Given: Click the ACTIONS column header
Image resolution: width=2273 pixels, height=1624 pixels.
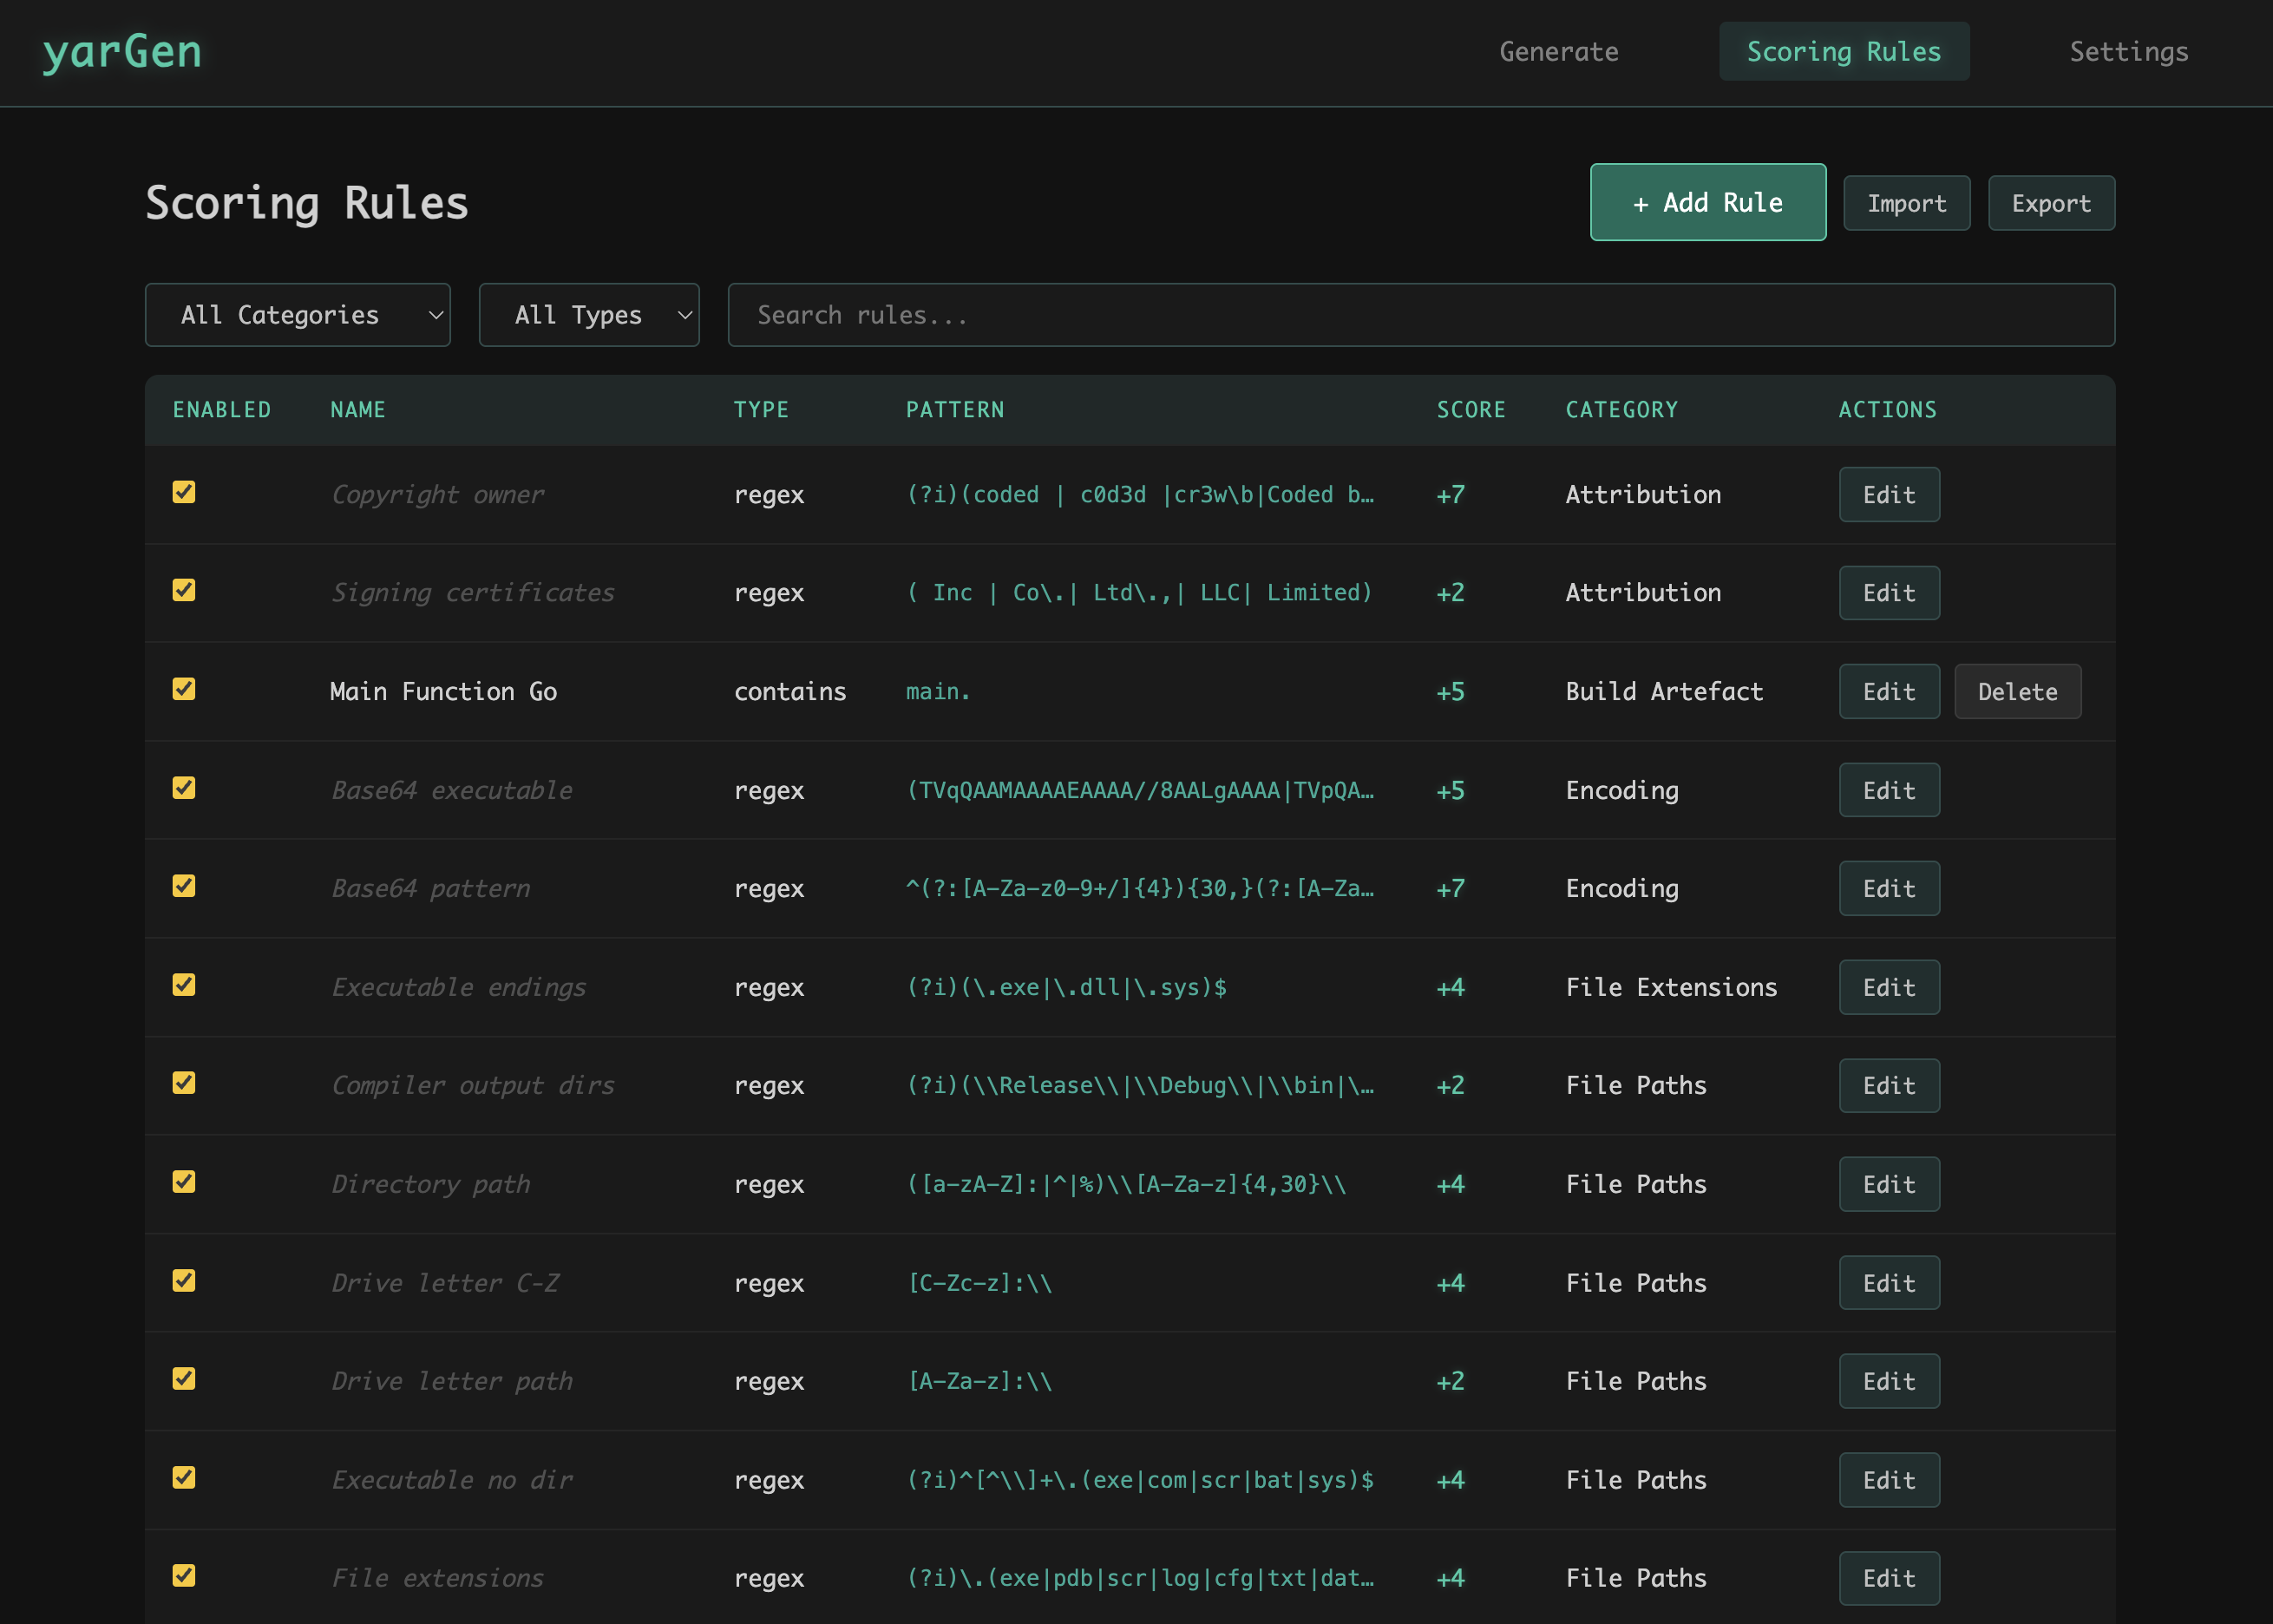Looking at the screenshot, I should (1888, 410).
